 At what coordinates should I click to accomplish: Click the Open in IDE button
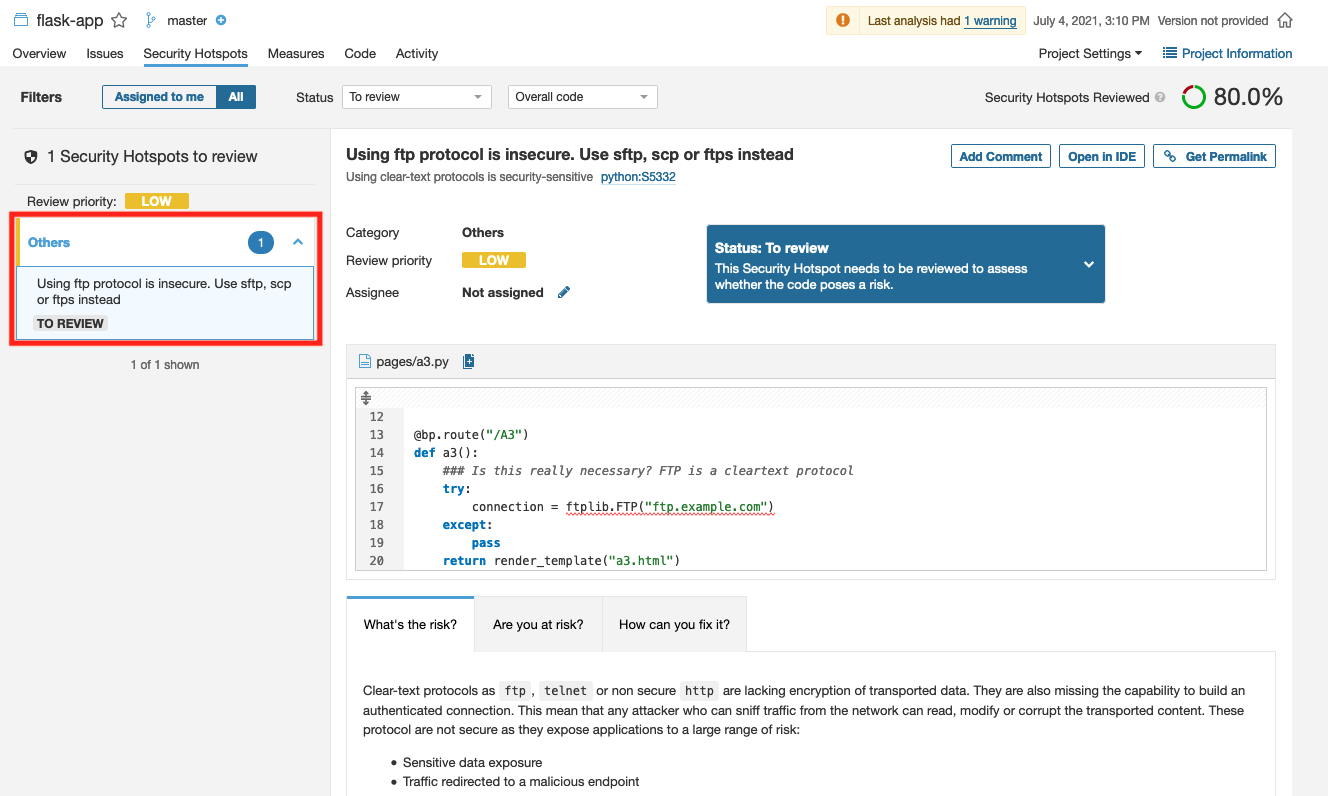click(1102, 156)
